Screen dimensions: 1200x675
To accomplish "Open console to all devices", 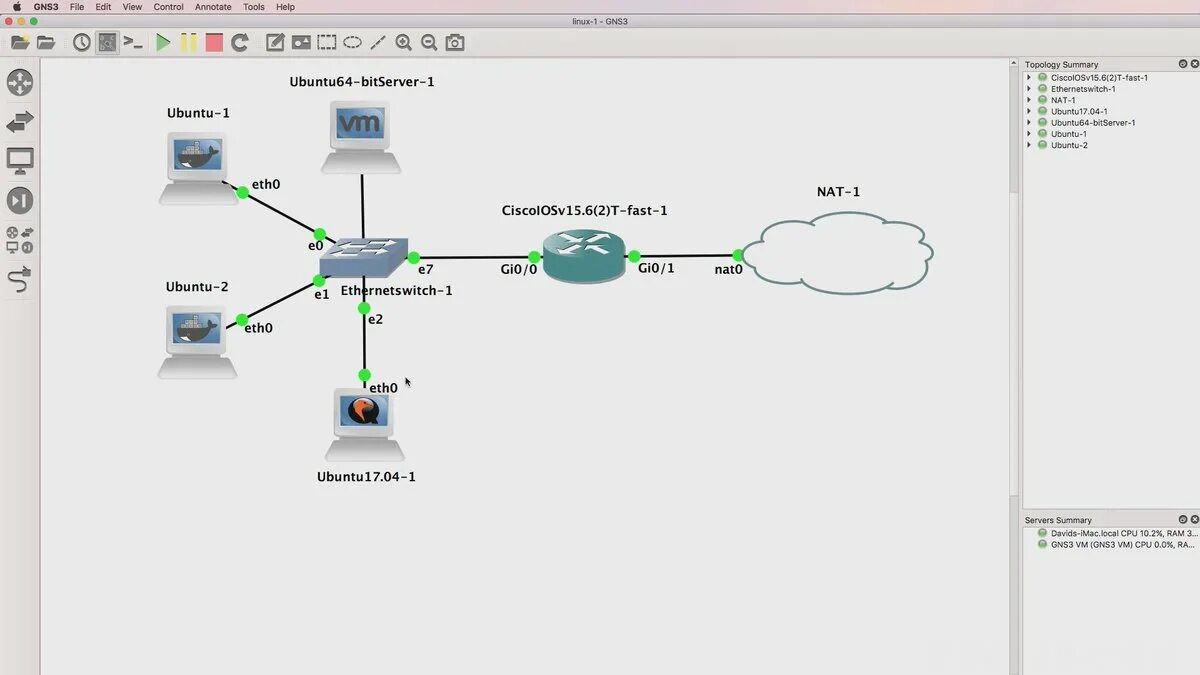I will pyautogui.click(x=133, y=43).
